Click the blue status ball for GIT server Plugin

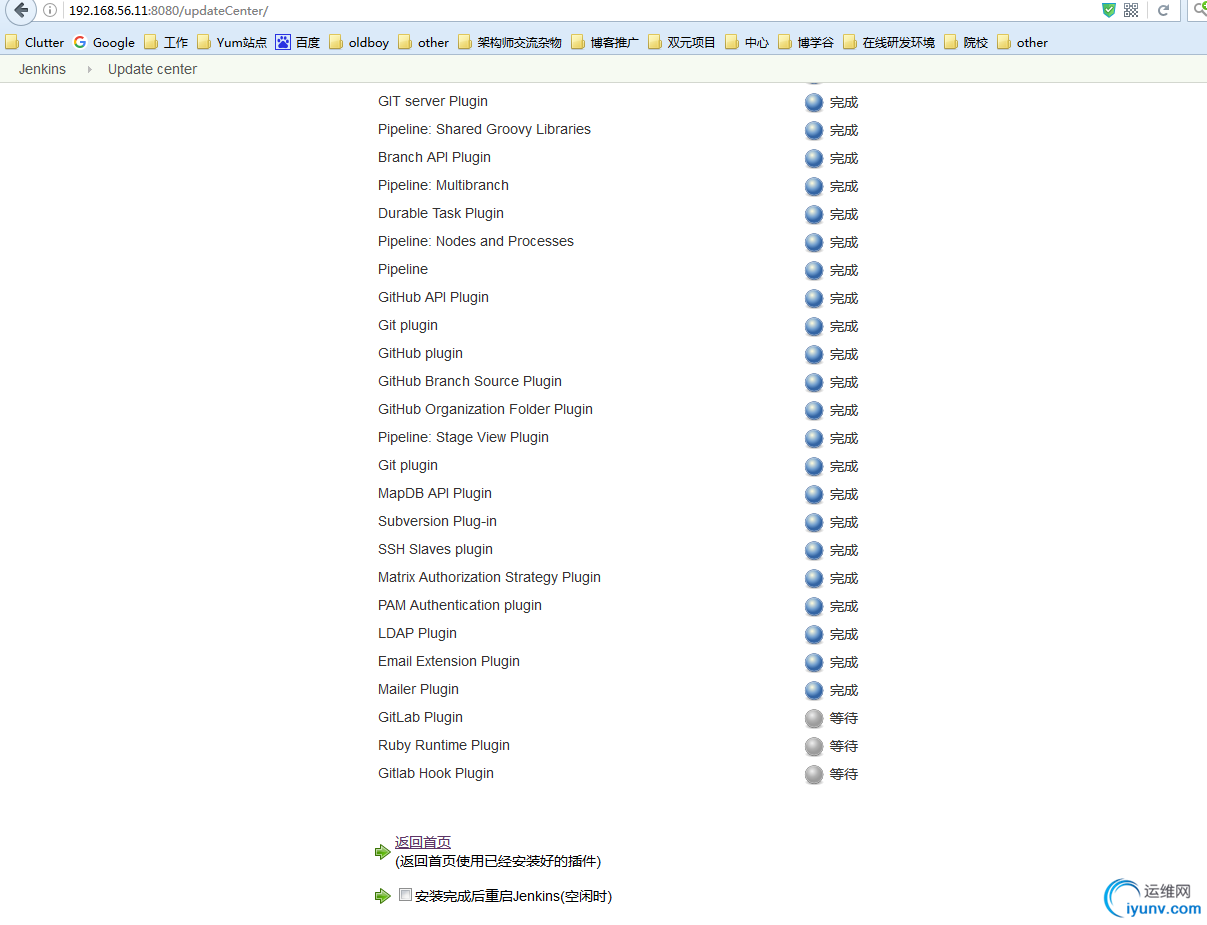tap(814, 102)
